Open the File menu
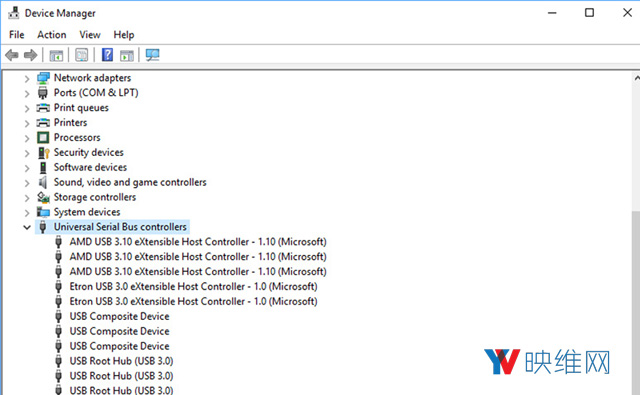The width and height of the screenshot is (640, 395). click(17, 35)
